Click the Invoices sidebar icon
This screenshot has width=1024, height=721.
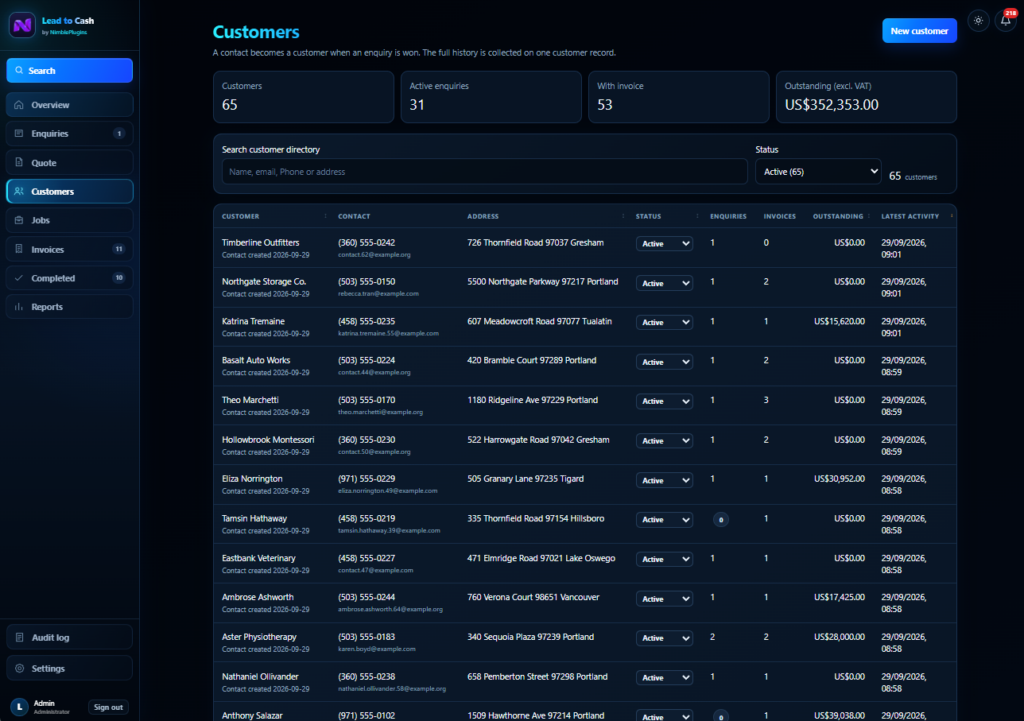[x=19, y=249]
